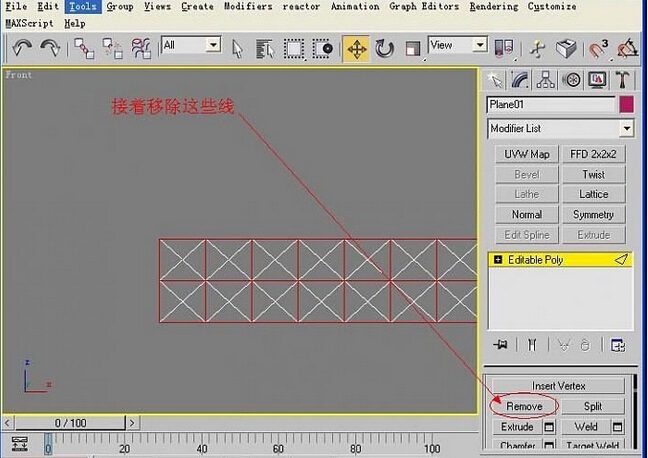The width and height of the screenshot is (648, 458).
Task: Apply the Twist modifier button
Action: click(593, 174)
